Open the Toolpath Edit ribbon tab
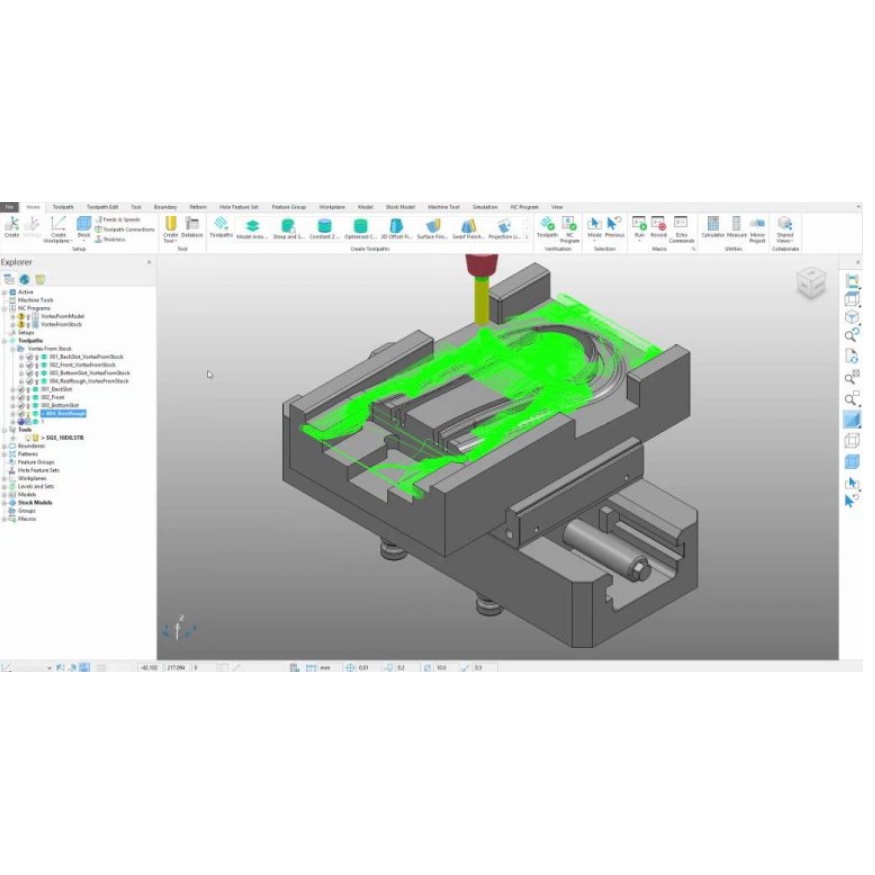This screenshot has width=875, height=875. click(x=102, y=207)
